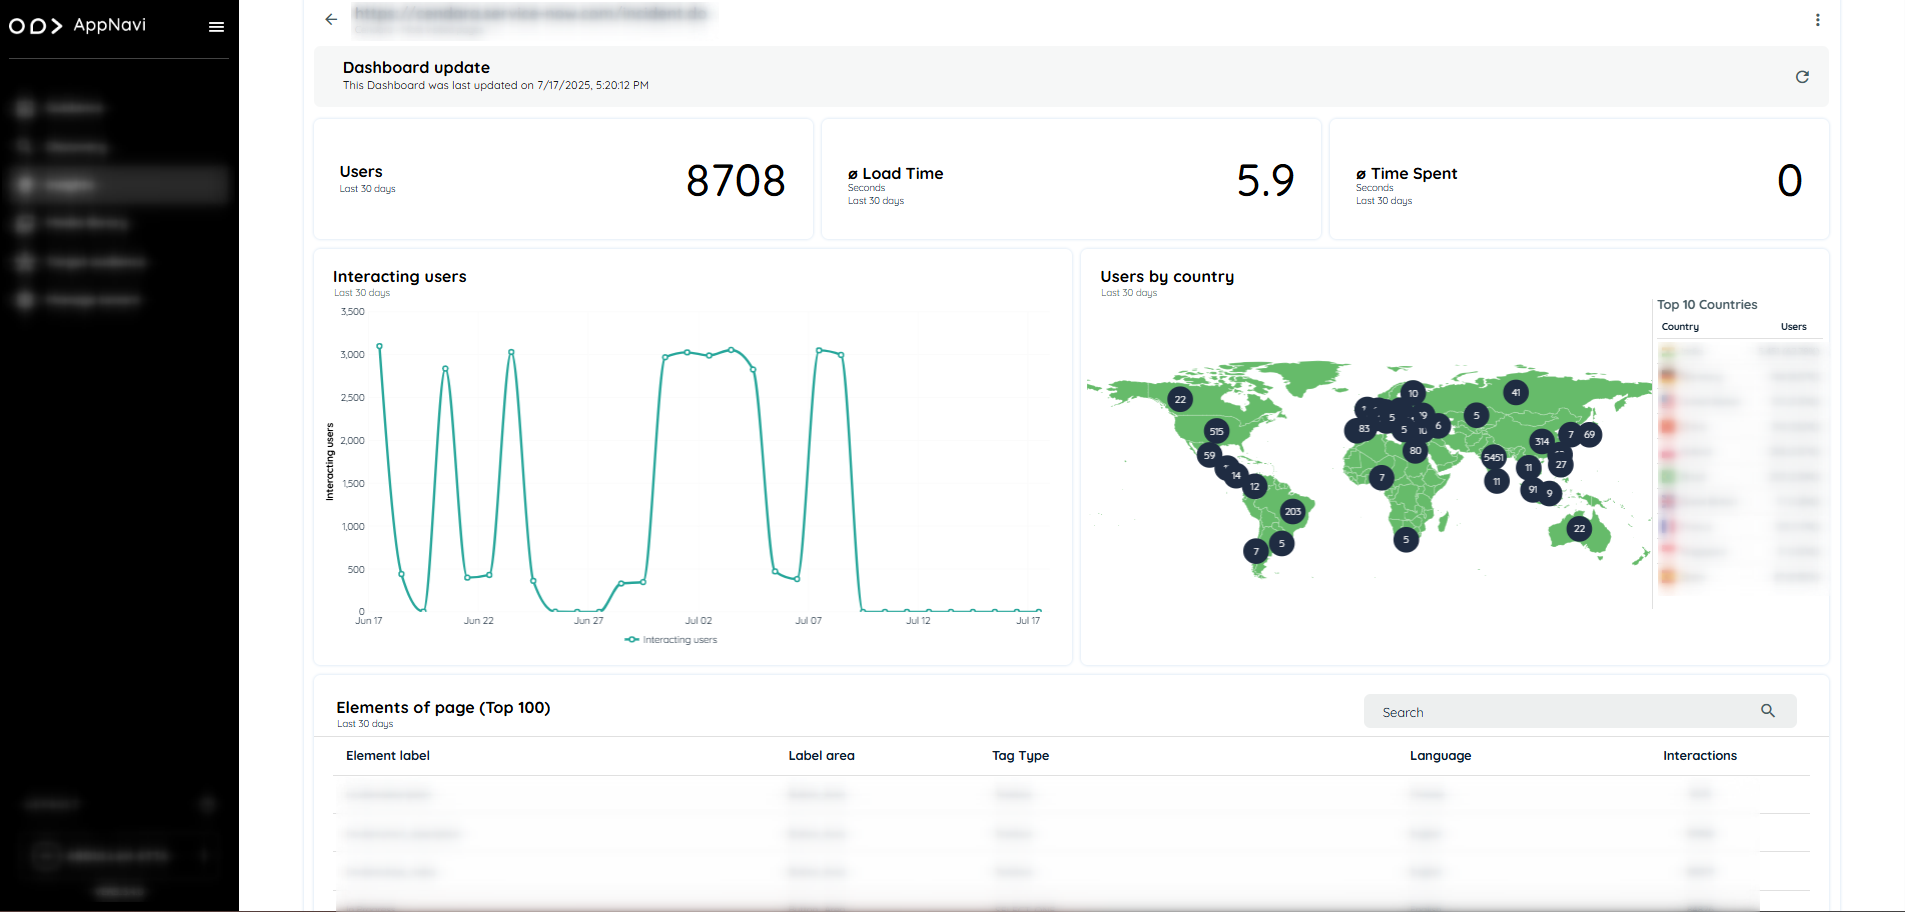Toggle the AppNavi sidebar hamburger menu
Screen dimensions: 1905x912
point(216,27)
